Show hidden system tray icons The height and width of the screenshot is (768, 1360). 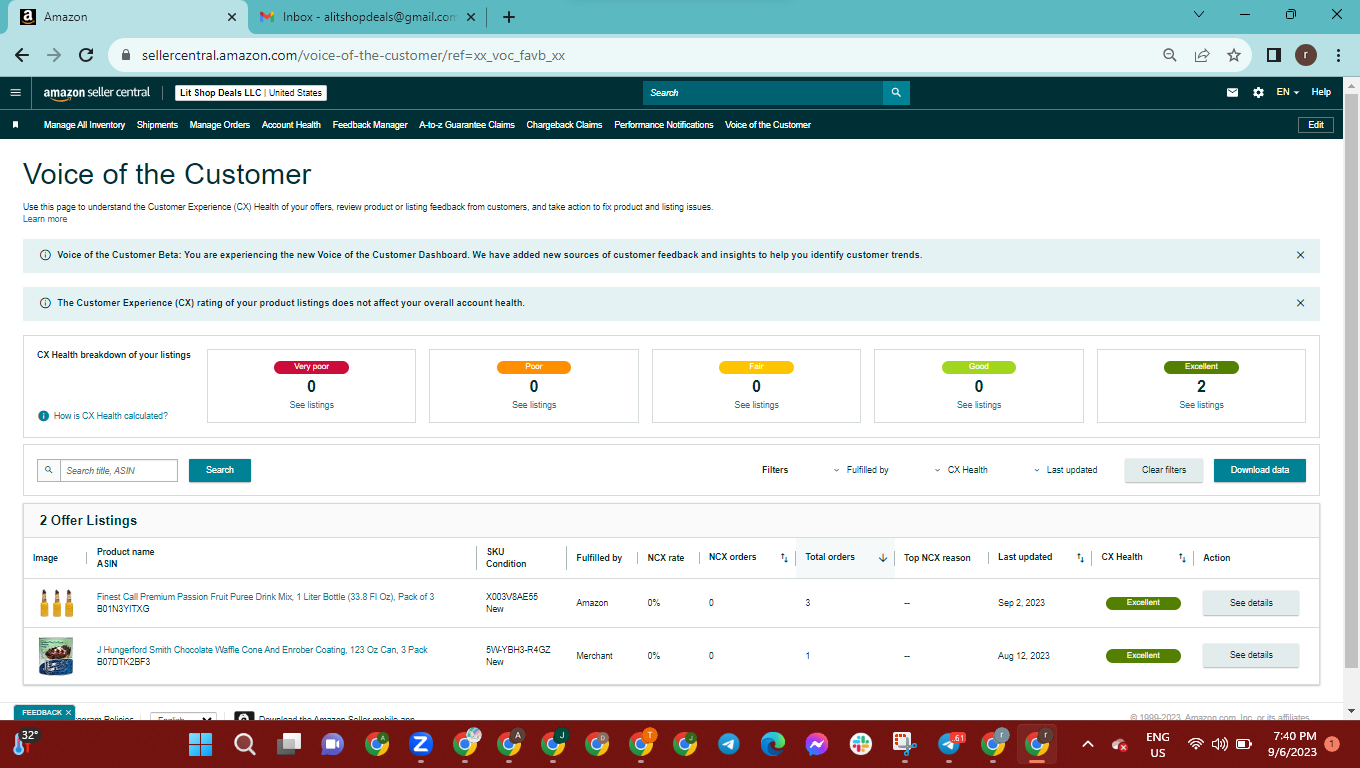point(1089,745)
